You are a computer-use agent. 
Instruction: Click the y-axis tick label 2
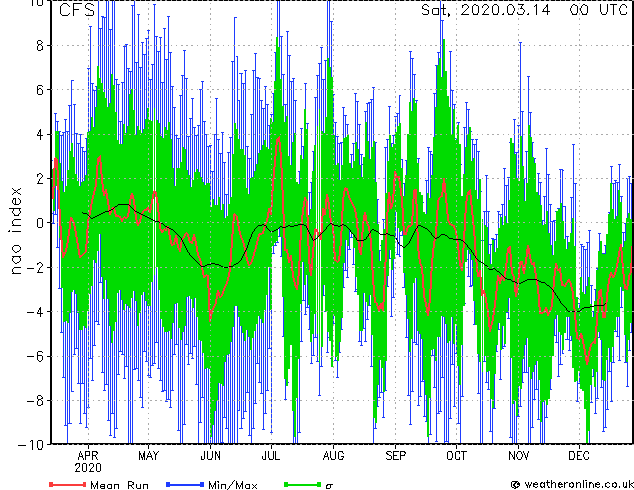click(40, 178)
